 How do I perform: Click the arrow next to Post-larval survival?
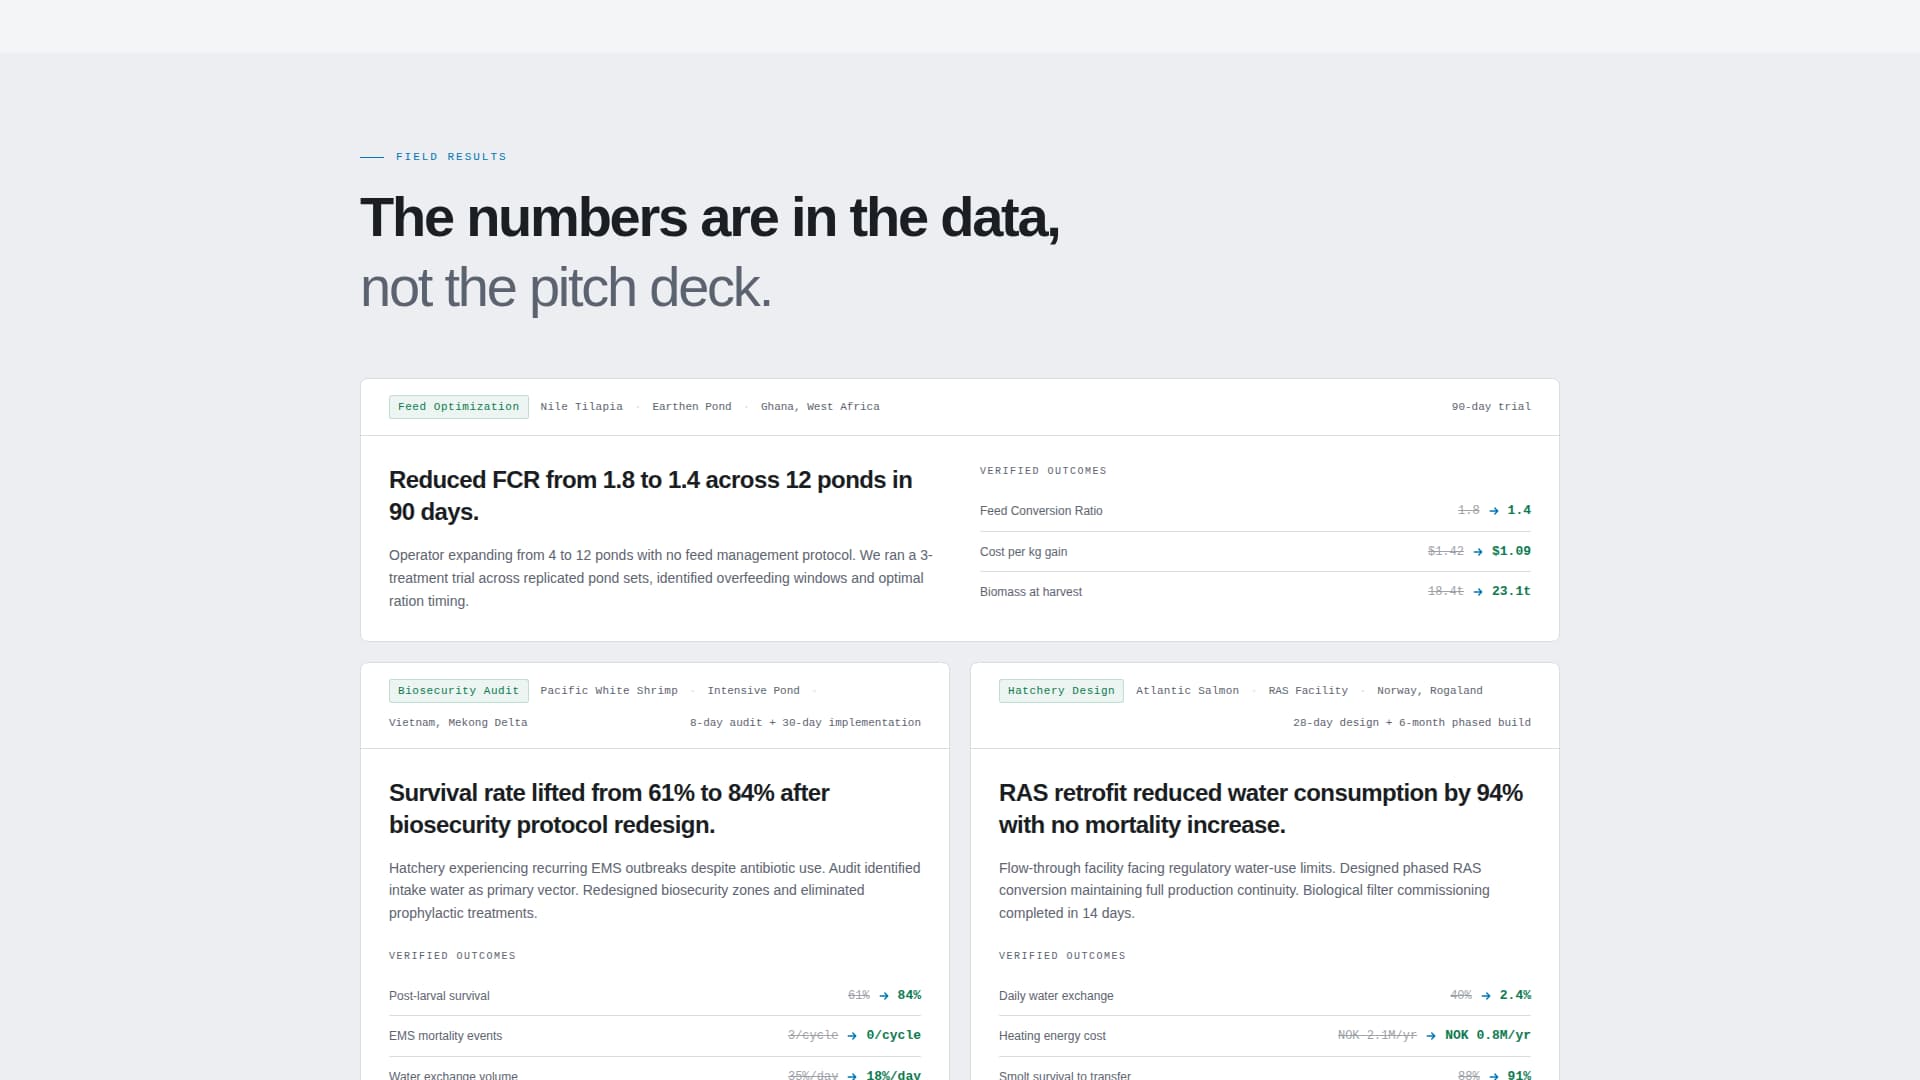[x=884, y=995]
